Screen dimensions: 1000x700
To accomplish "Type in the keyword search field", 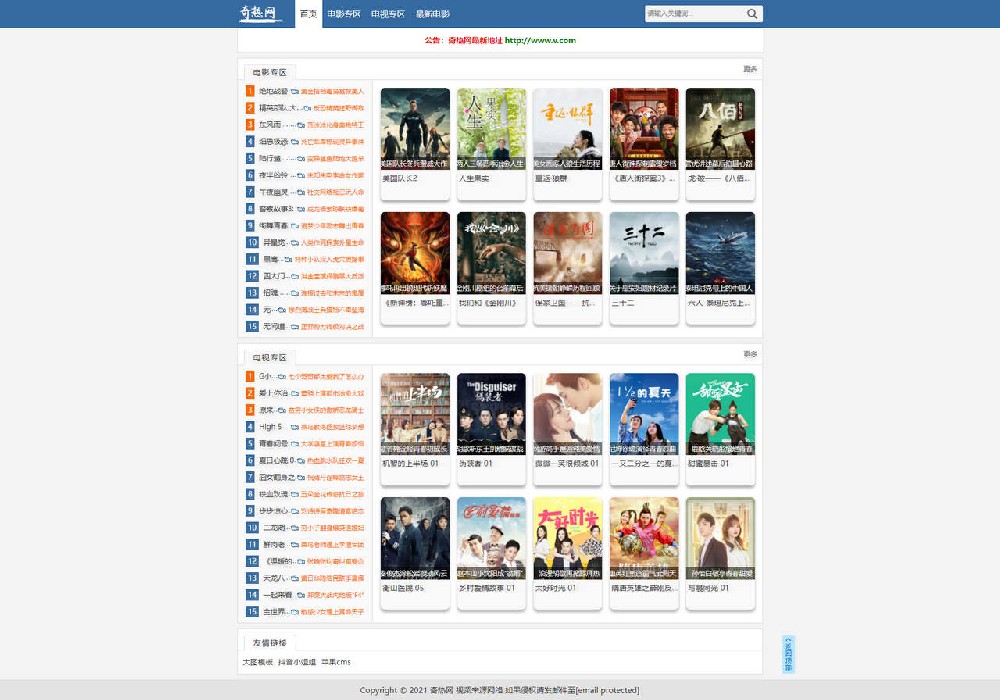I will click(x=692, y=14).
